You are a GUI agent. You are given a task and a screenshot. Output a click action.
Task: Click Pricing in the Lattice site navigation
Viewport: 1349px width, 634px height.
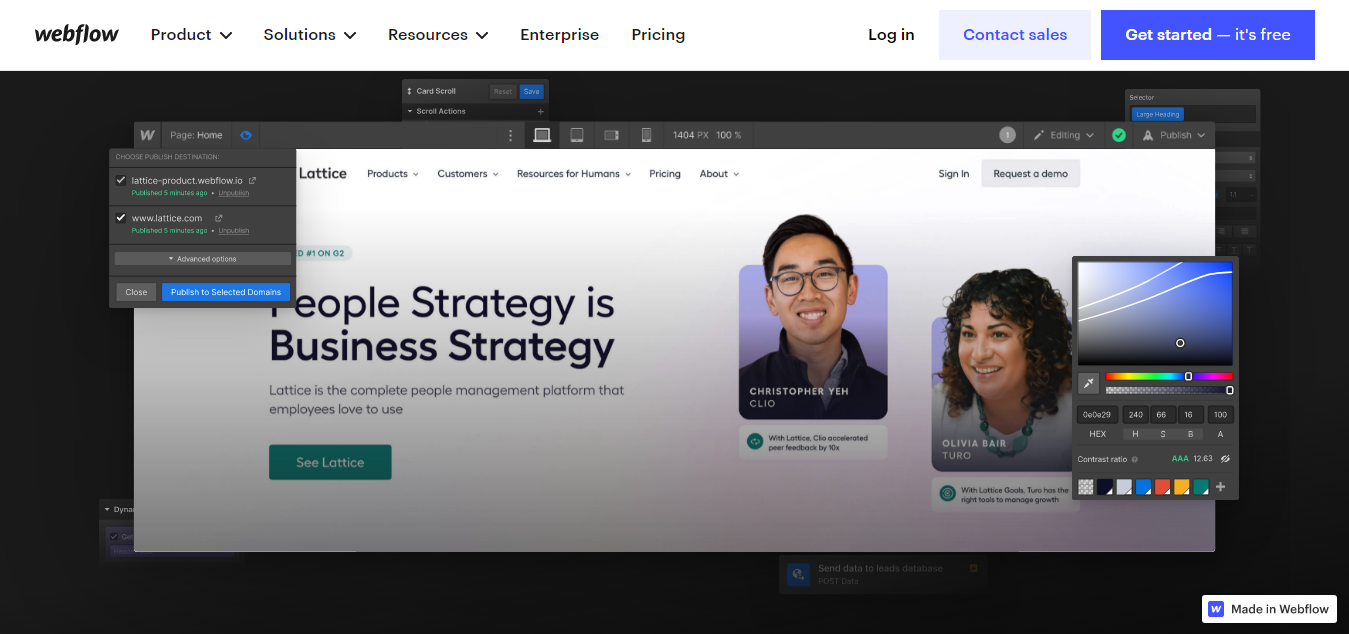(x=665, y=174)
